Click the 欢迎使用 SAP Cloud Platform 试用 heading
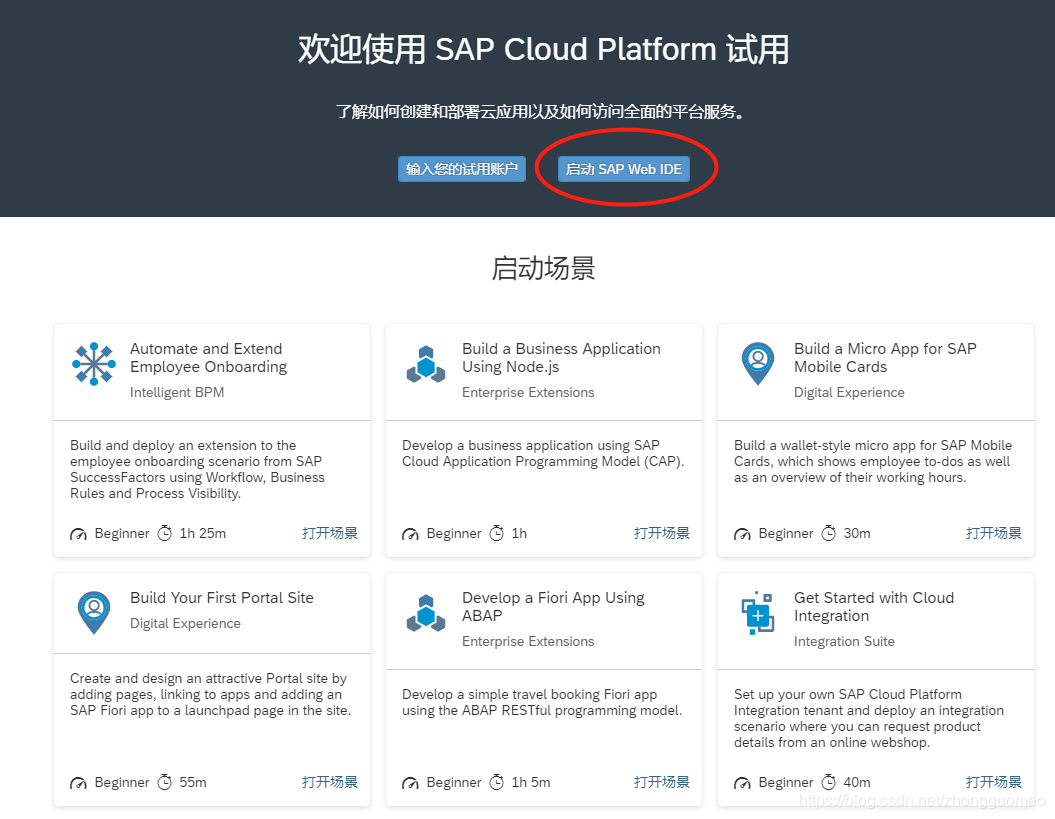Viewport: 1055px width, 819px height. click(544, 49)
